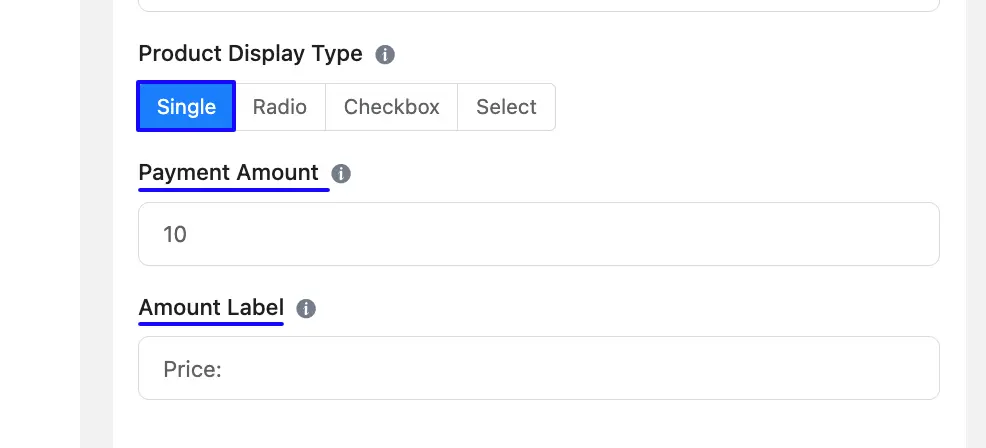986x448 pixels.
Task: Click the gray margin right of the panel
Action: click(975, 224)
